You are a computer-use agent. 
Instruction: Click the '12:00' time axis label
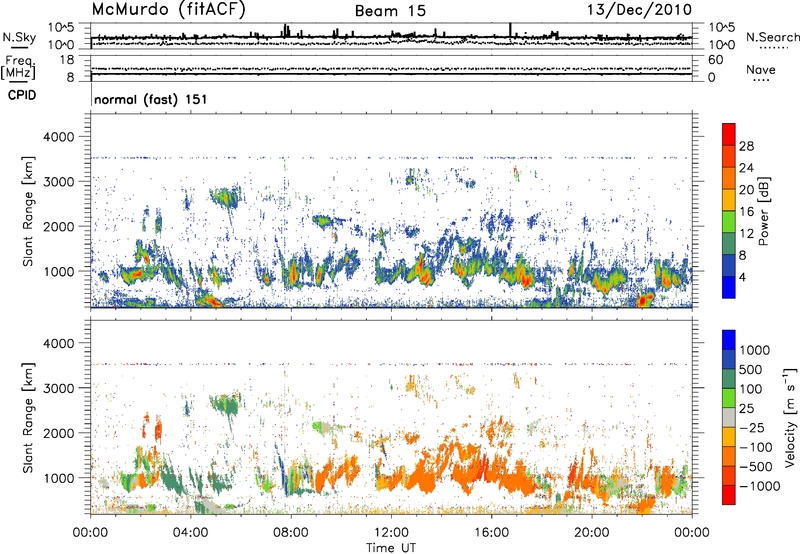(x=391, y=533)
